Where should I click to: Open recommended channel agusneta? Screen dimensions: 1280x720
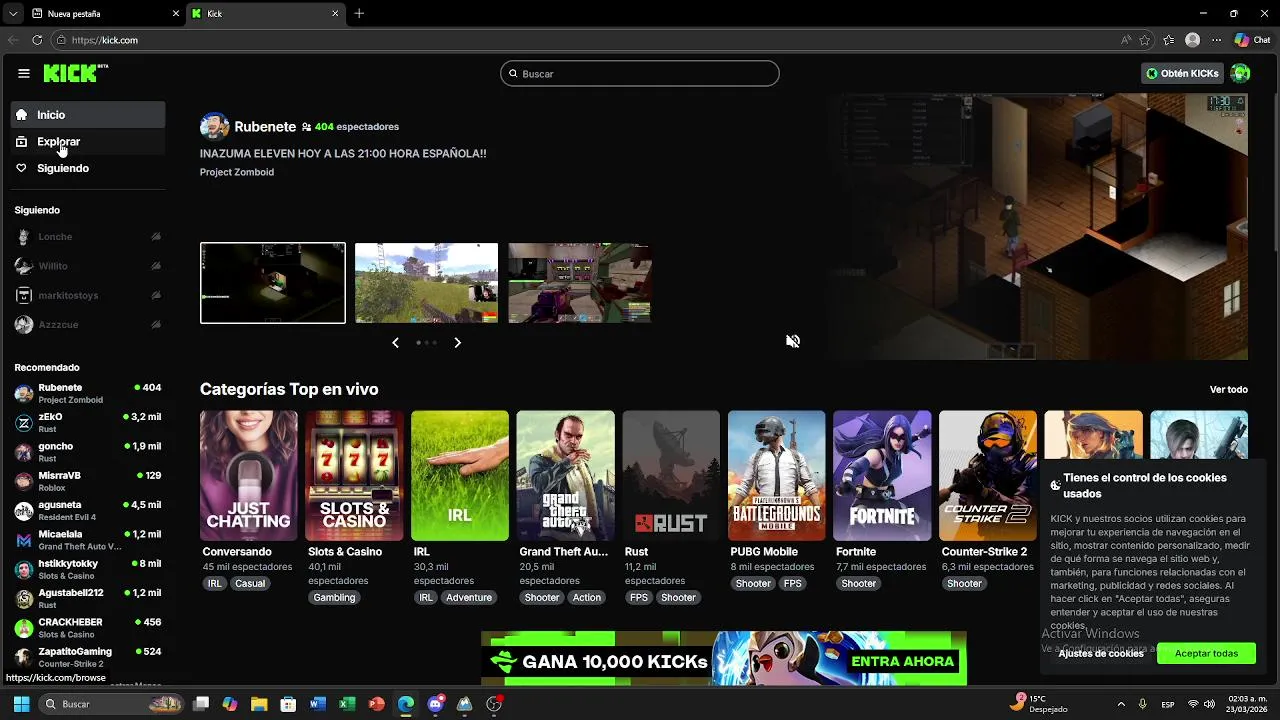click(x=88, y=511)
